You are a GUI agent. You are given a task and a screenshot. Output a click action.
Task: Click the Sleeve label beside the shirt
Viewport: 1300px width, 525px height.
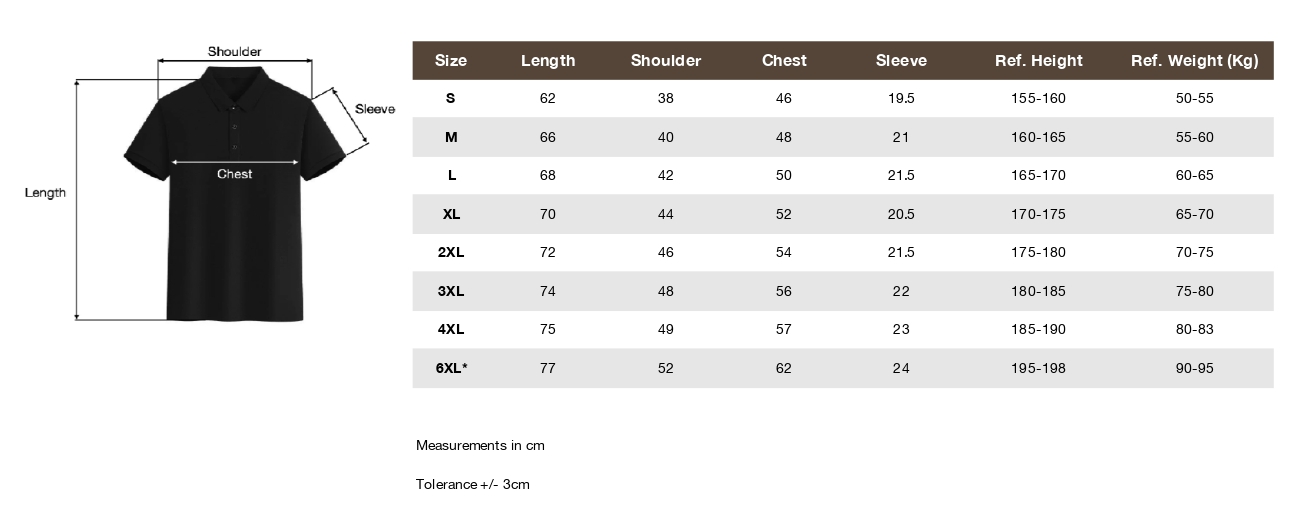coord(375,109)
